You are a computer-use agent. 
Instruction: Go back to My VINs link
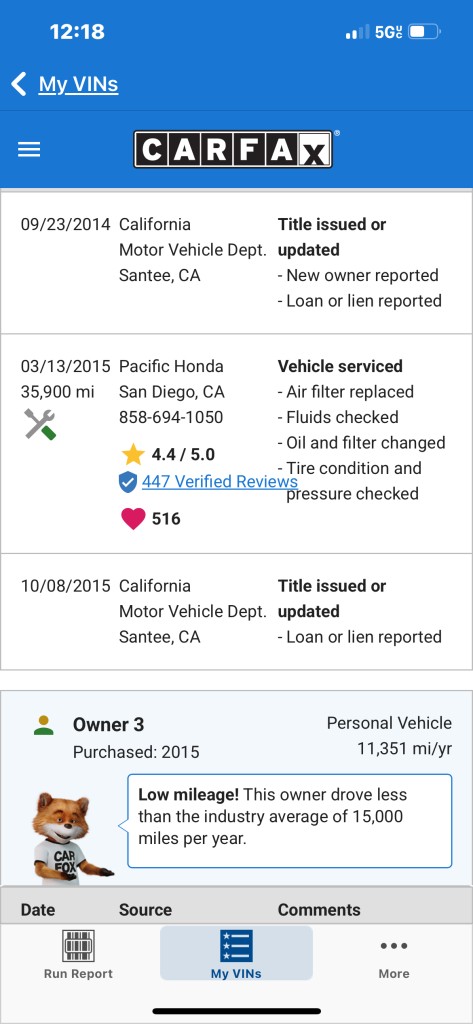click(x=78, y=84)
